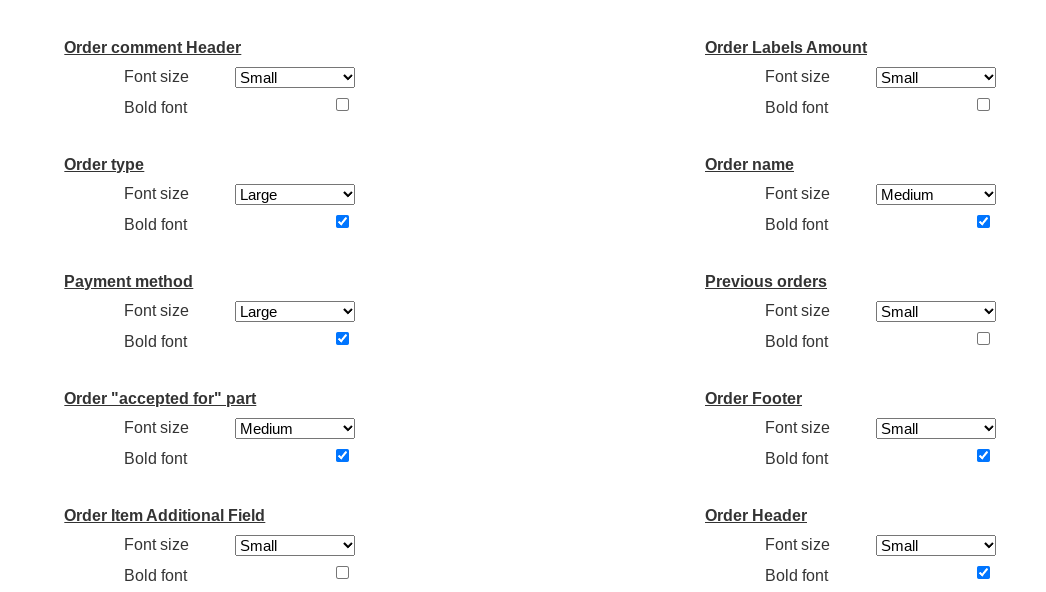Open Payment method font size dropdown

pos(295,312)
